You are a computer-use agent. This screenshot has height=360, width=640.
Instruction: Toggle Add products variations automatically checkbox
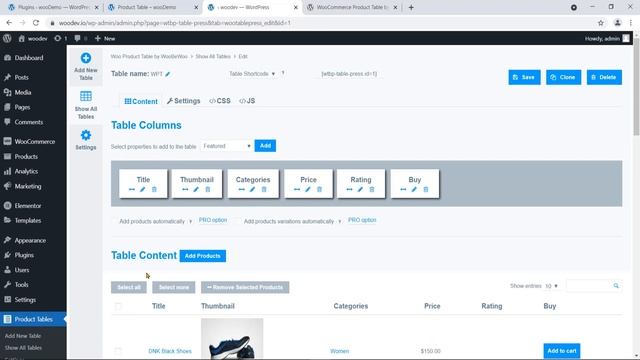point(238,221)
